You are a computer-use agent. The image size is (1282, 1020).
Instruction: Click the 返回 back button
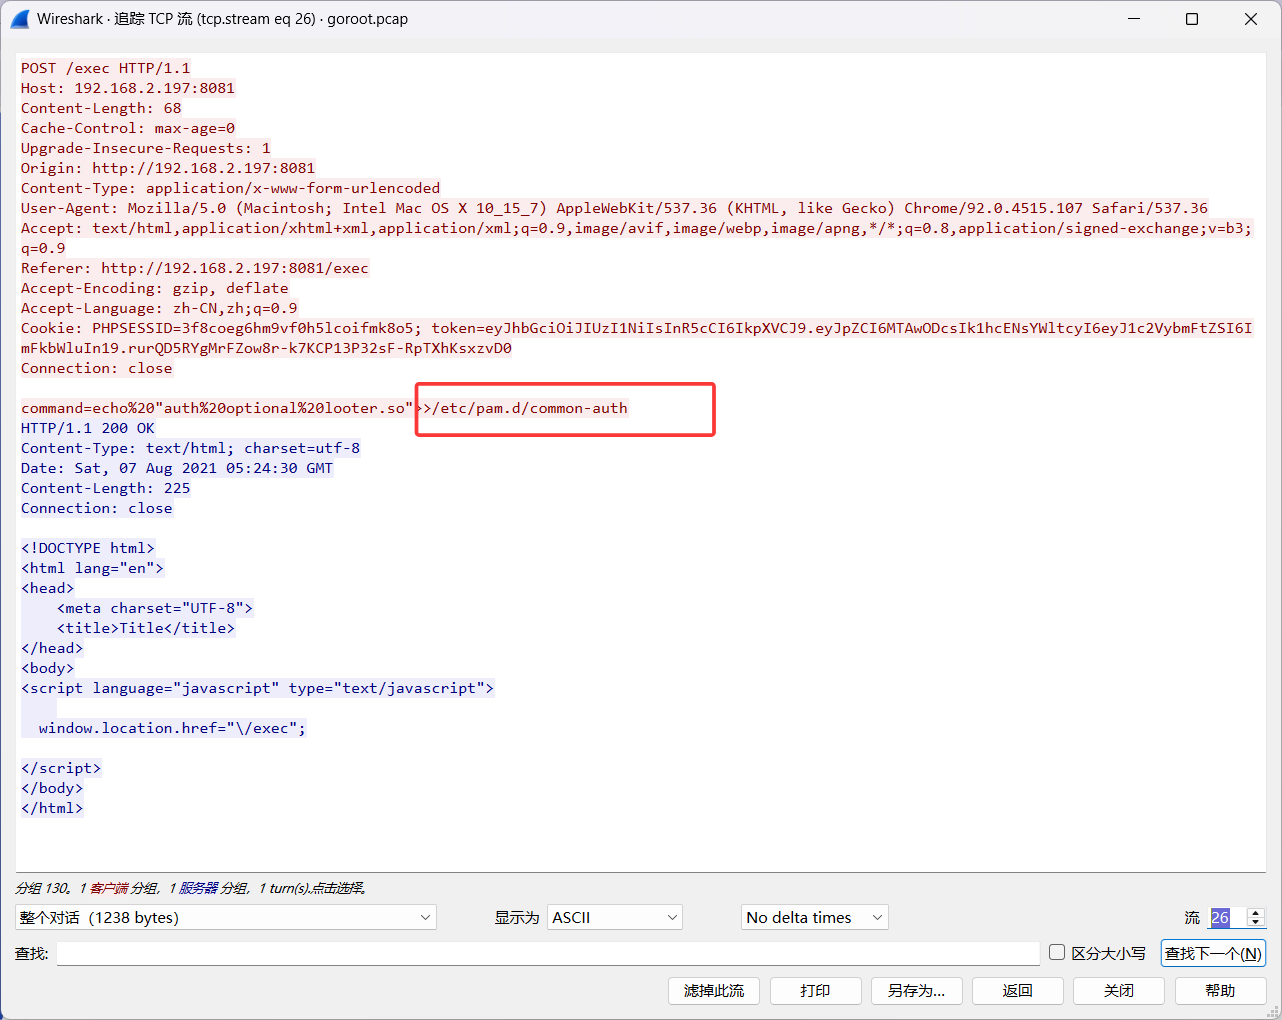[1017, 990]
